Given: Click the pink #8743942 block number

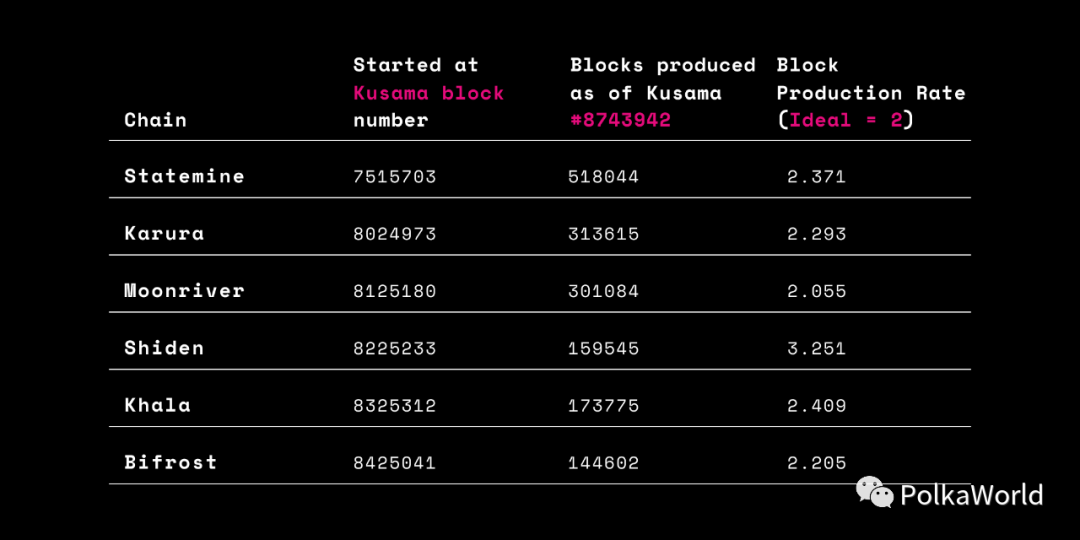Looking at the screenshot, I should pyautogui.click(x=621, y=121).
